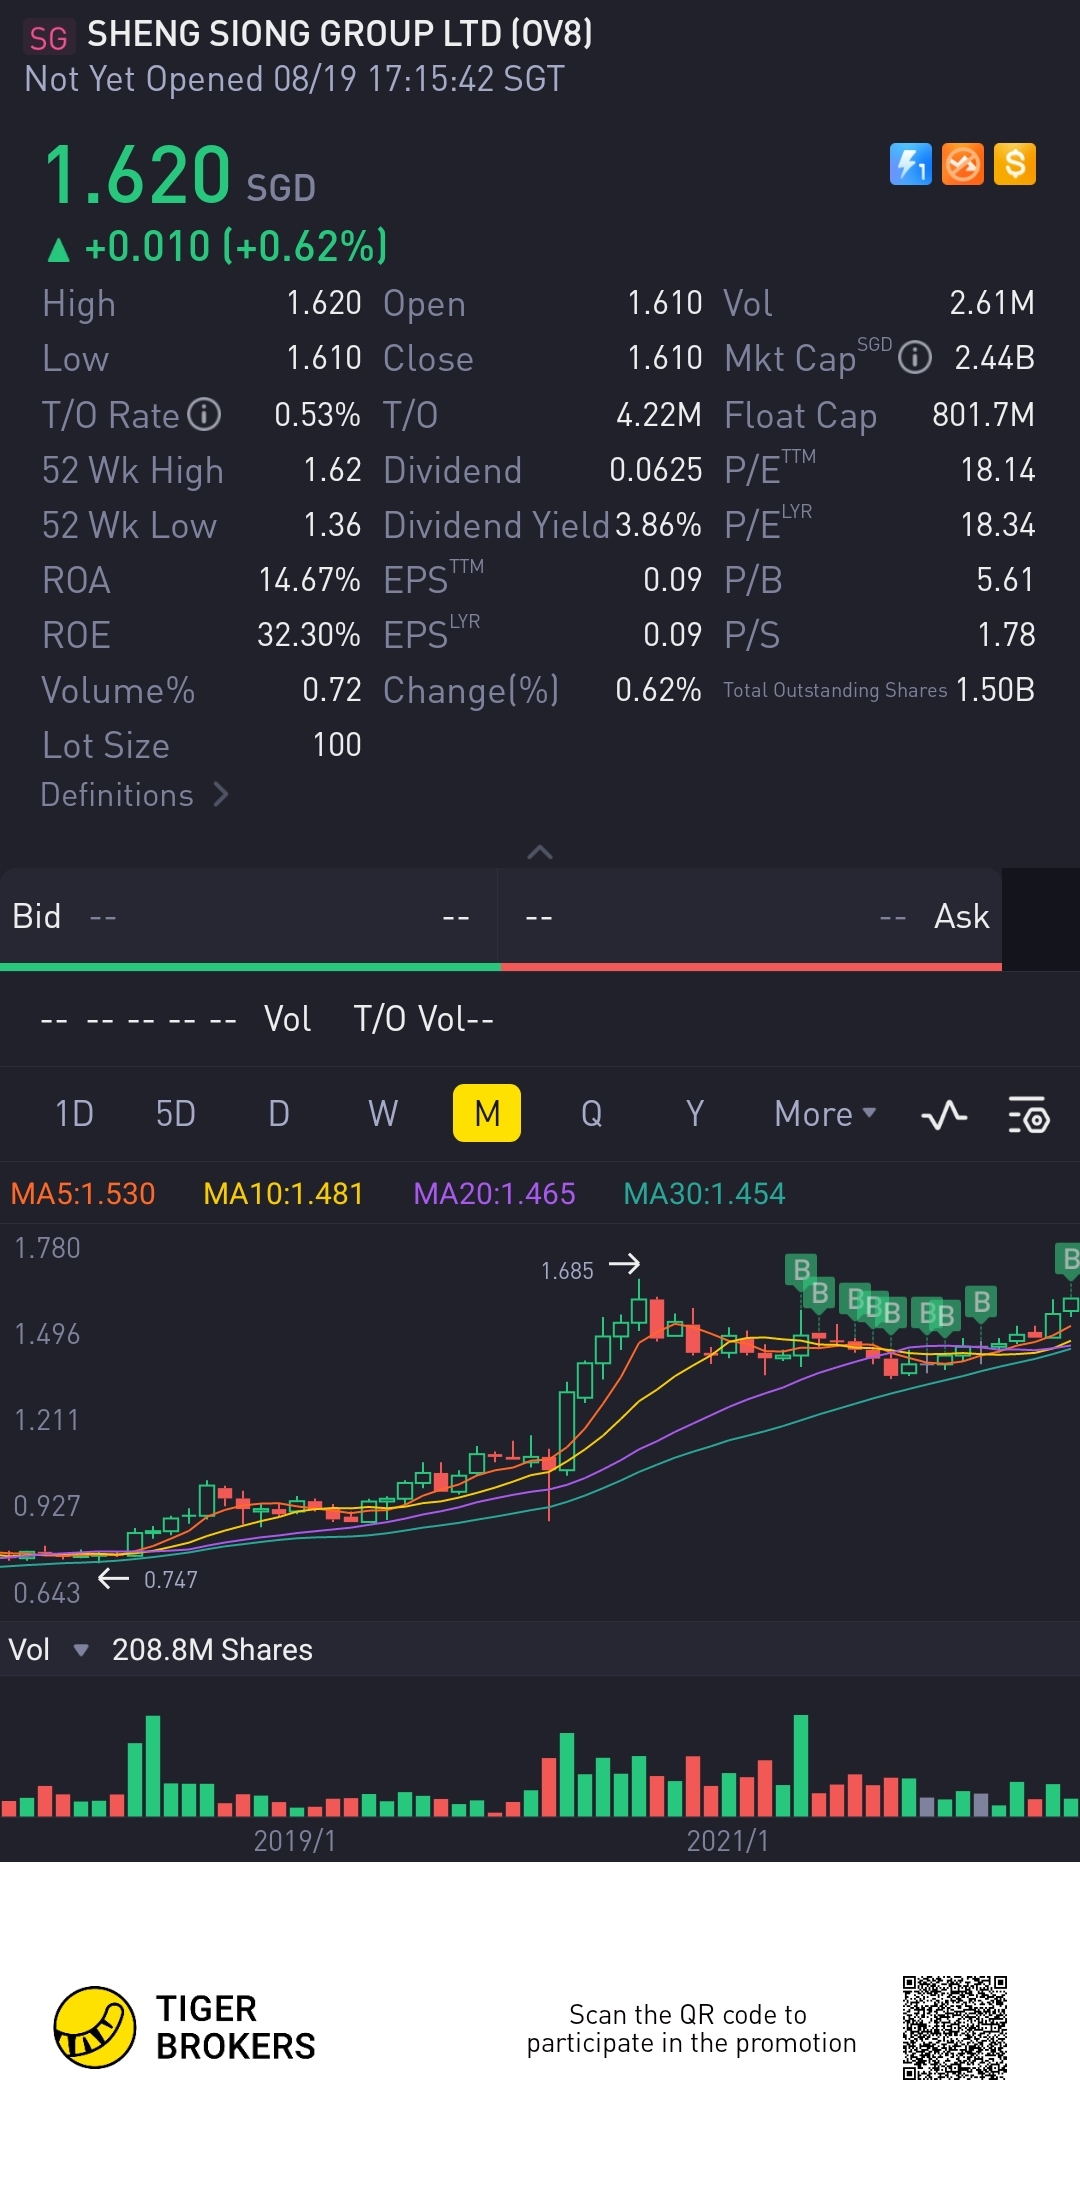
Task: Tap the 52 Wk High 1.62 value
Action: click(332, 470)
